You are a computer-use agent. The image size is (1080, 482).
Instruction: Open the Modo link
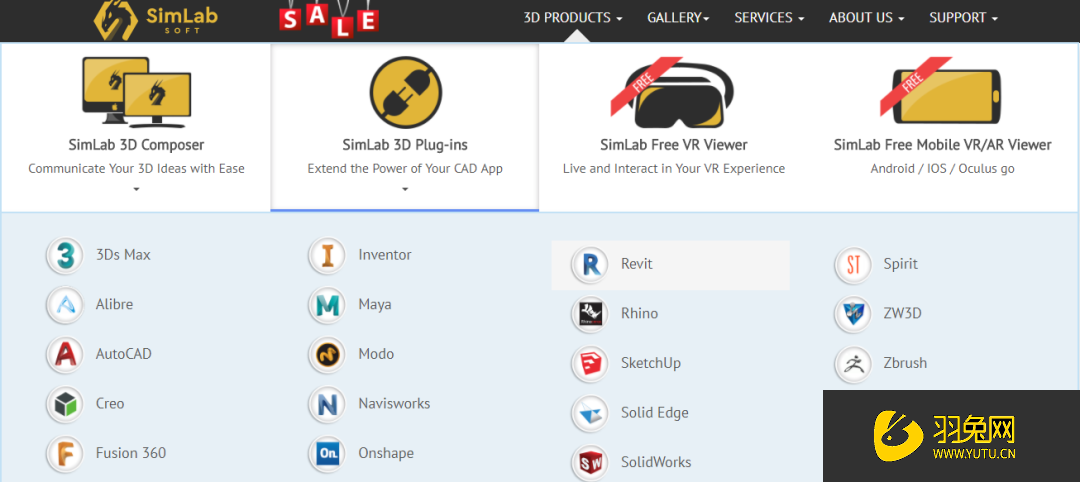(376, 354)
